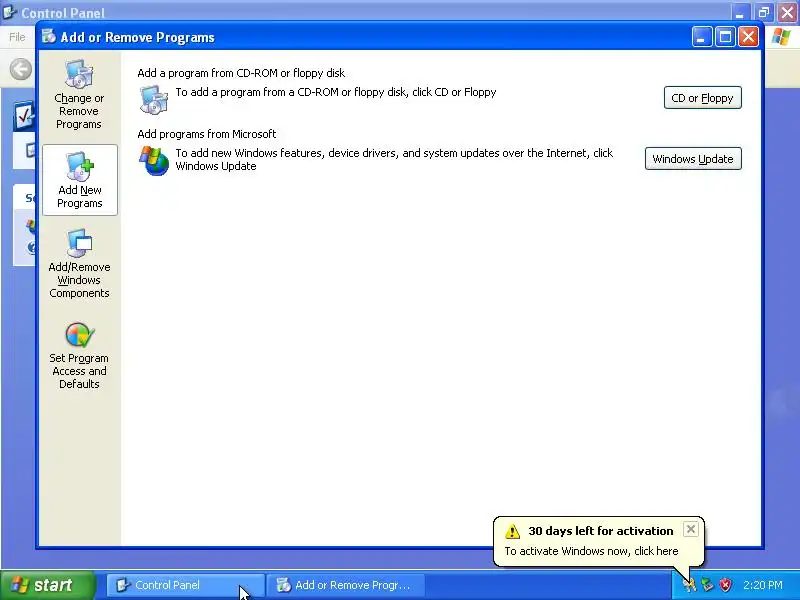Switch to Add or Remove Programs taskbar button
800x600 pixels.
click(345, 585)
